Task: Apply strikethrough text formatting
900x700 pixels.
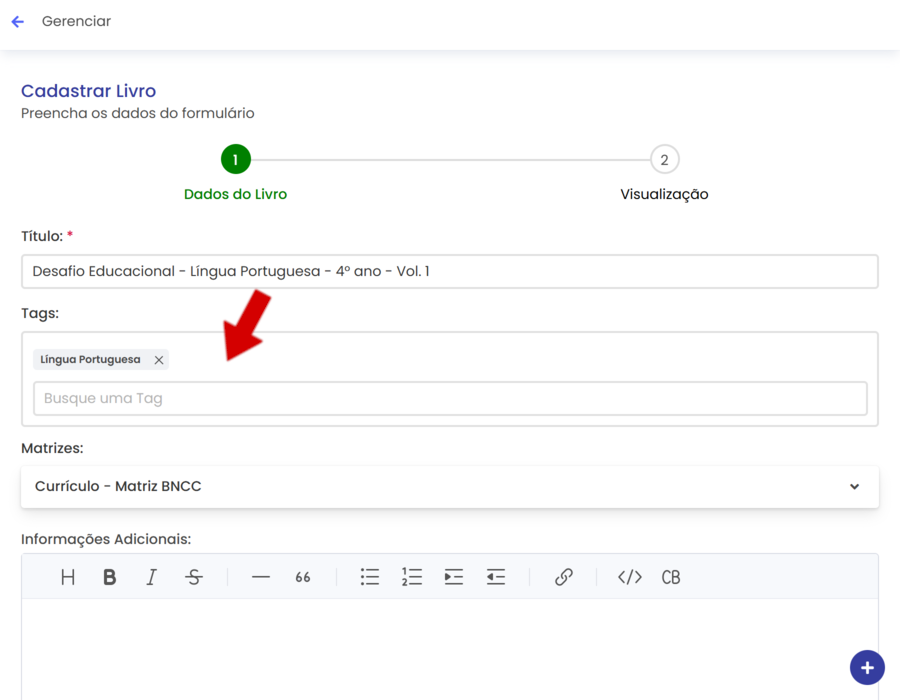Action: [194, 577]
